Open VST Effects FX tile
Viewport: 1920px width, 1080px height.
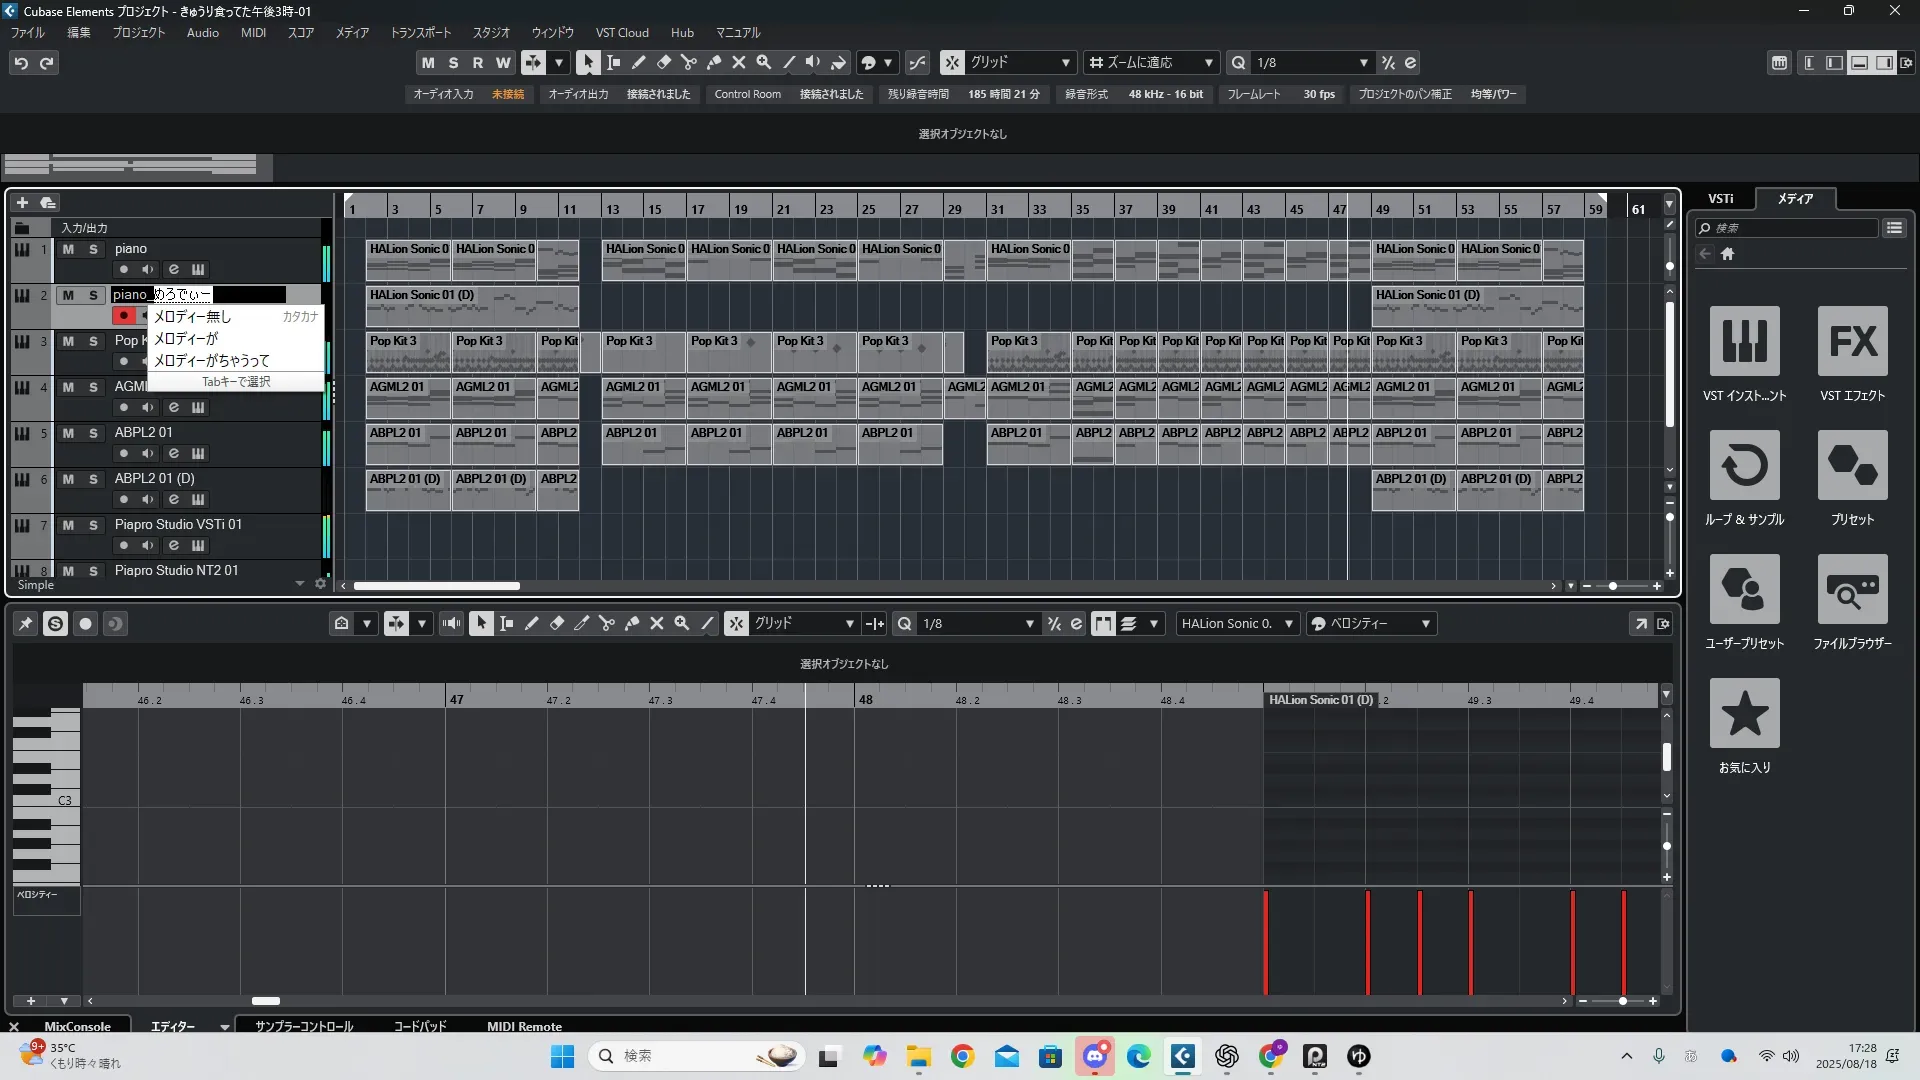click(1852, 342)
